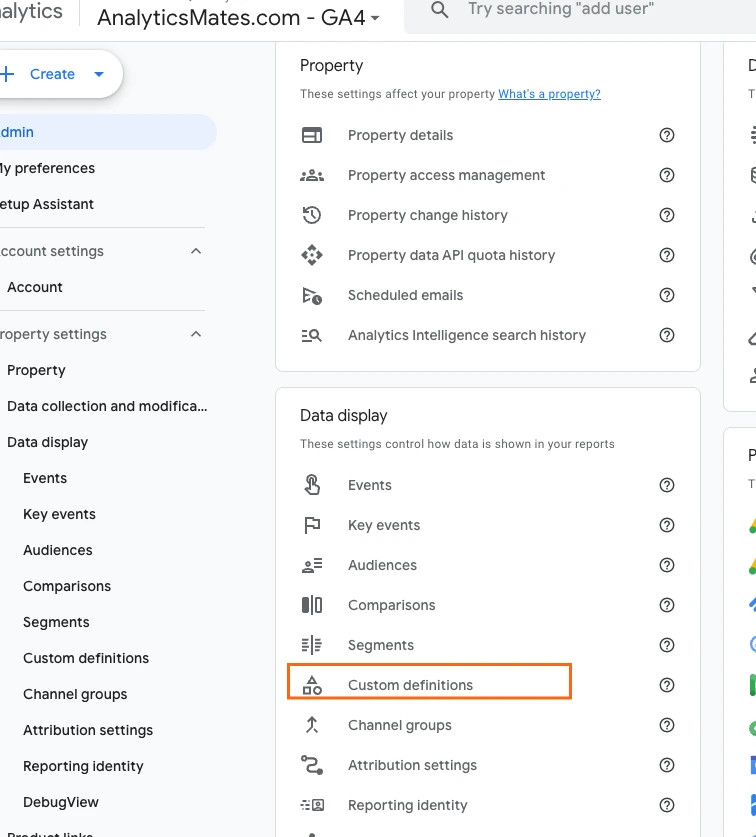The image size is (756, 837).
Task: Collapse the Property settings section
Action: tap(196, 334)
